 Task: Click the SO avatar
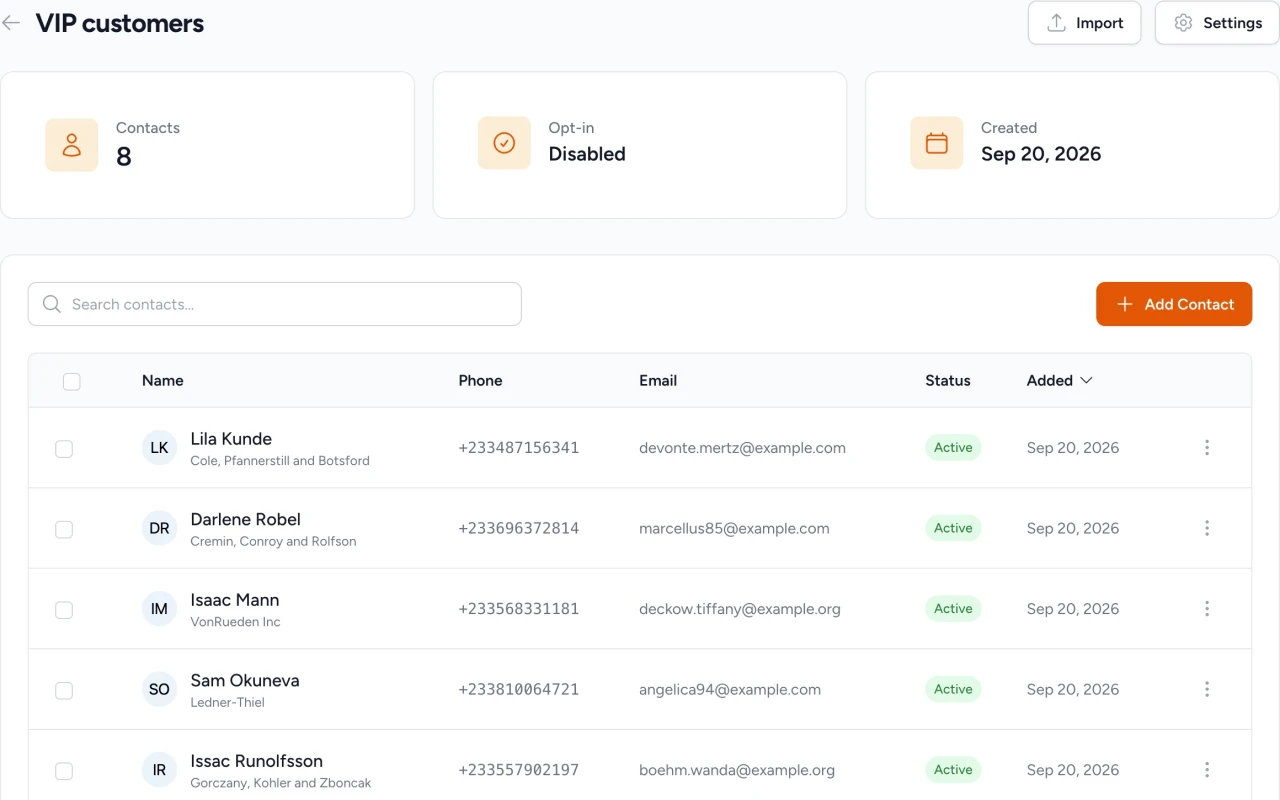[x=159, y=689]
